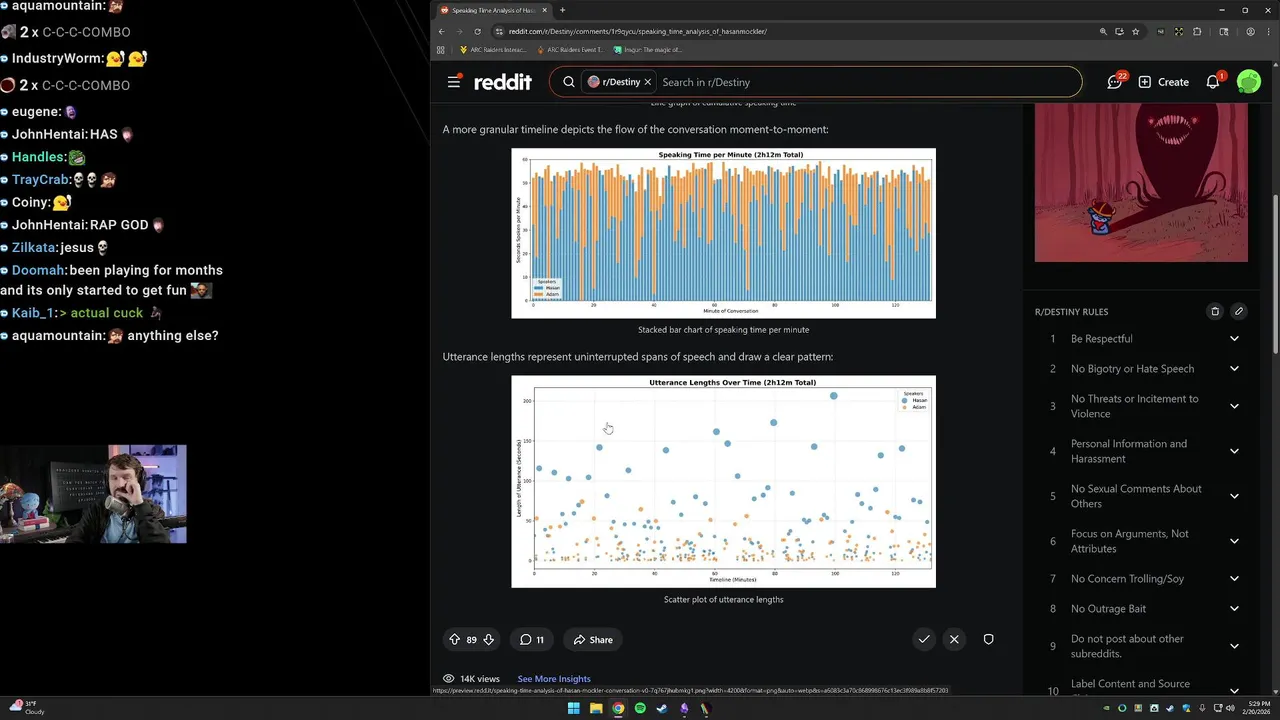This screenshot has width=1280, height=720.
Task: Open See More Insights link
Action: click(x=554, y=679)
